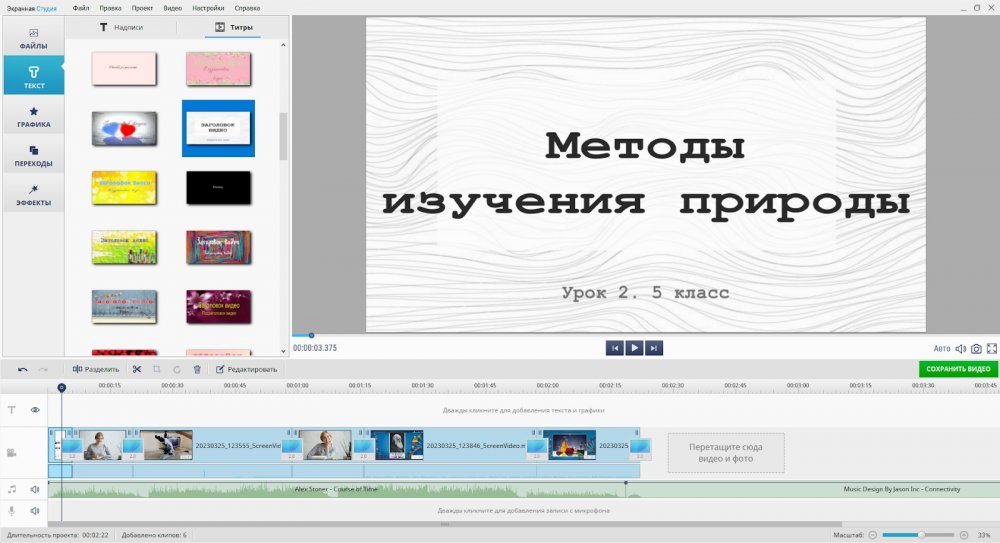Screen dimensions: 1000x543
Task: Enter fullscreen preview mode
Action: 992,348
